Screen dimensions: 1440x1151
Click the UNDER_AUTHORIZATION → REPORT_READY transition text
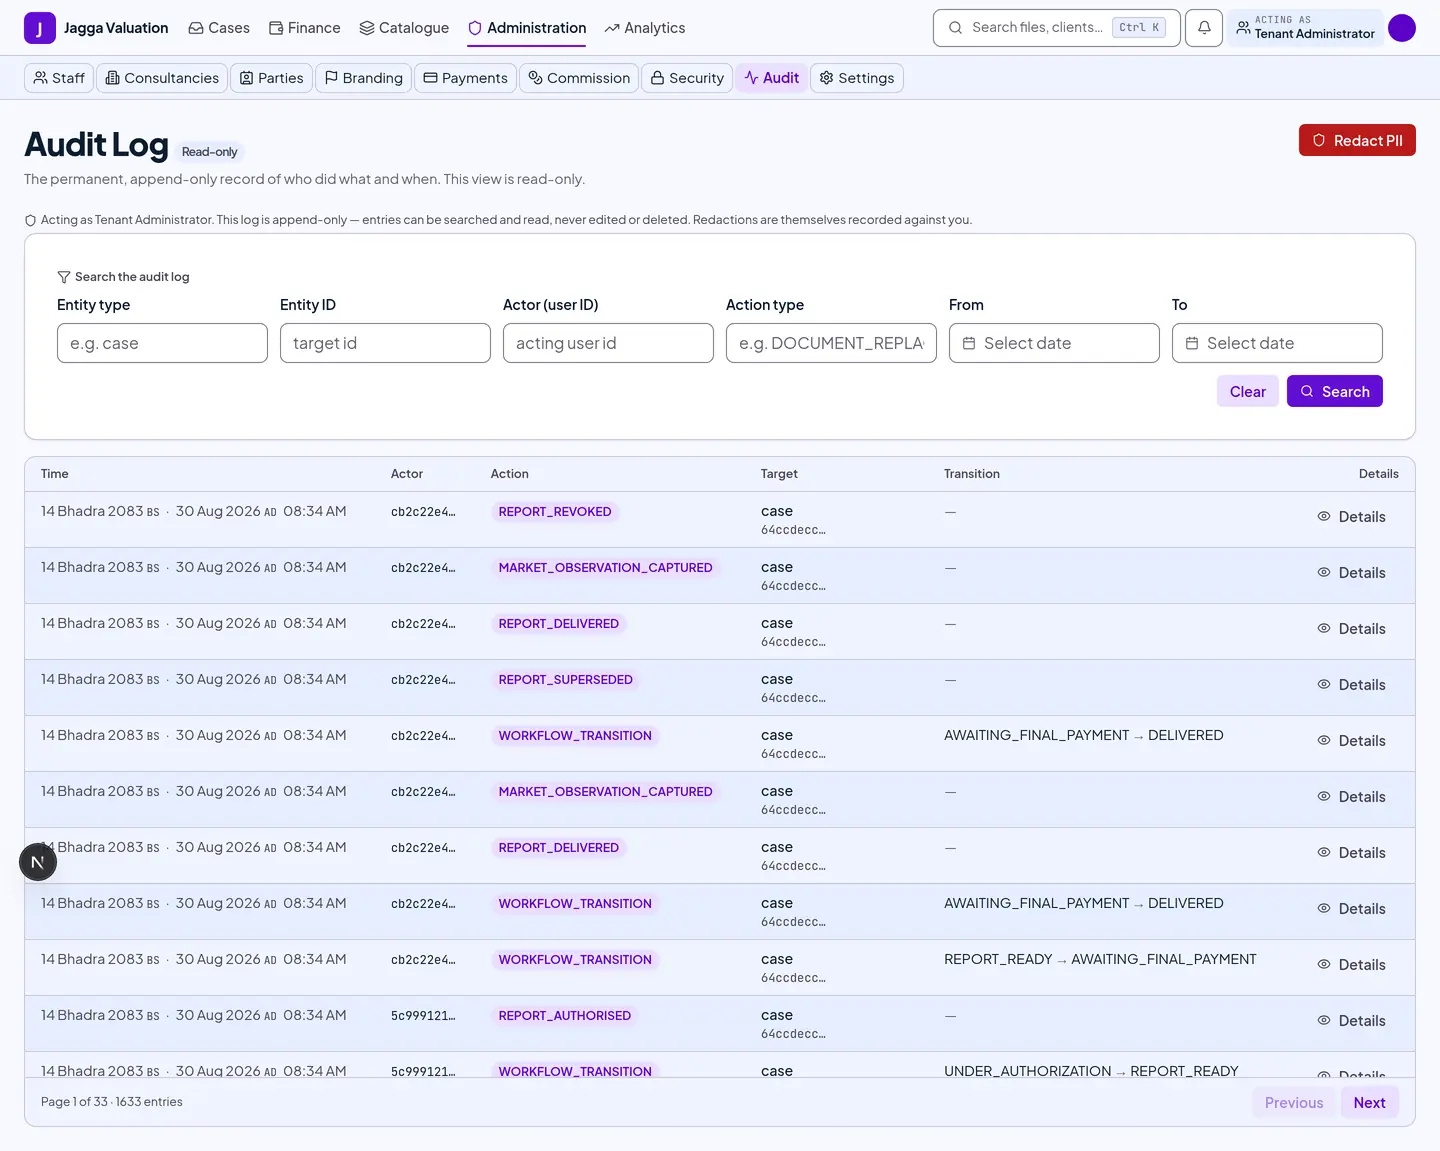(x=1091, y=1070)
